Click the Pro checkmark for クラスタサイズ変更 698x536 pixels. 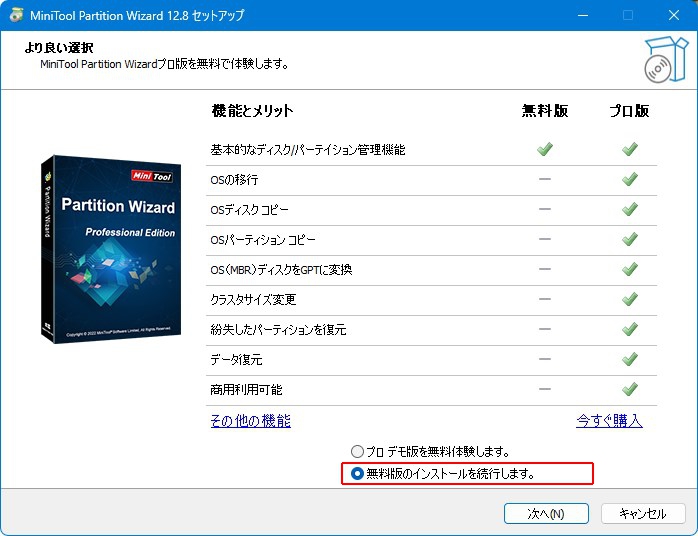point(629,299)
